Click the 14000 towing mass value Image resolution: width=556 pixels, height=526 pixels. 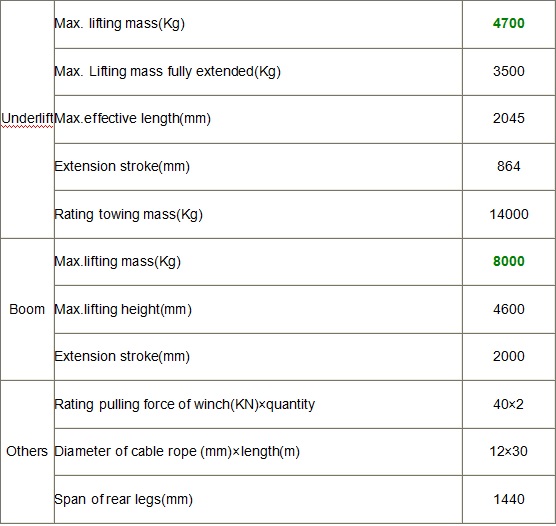tap(509, 214)
